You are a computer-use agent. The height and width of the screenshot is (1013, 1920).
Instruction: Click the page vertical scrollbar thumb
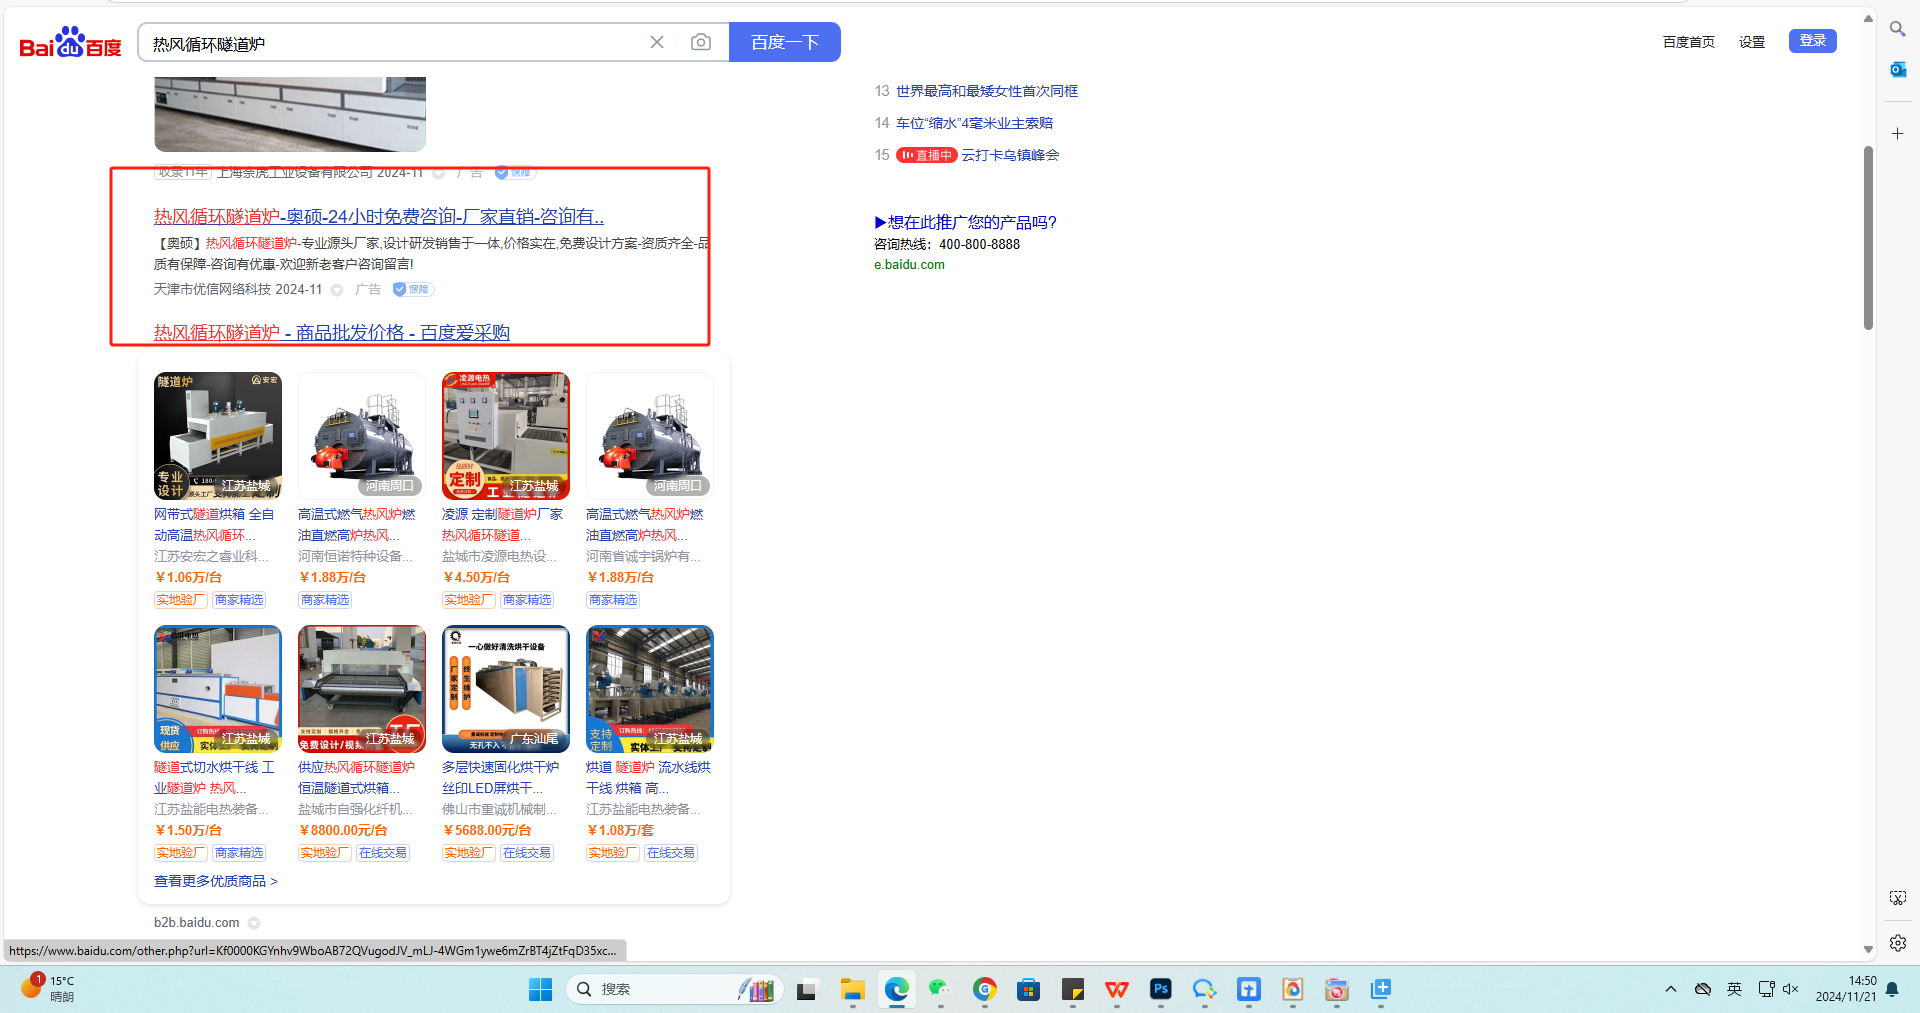coord(1867,238)
